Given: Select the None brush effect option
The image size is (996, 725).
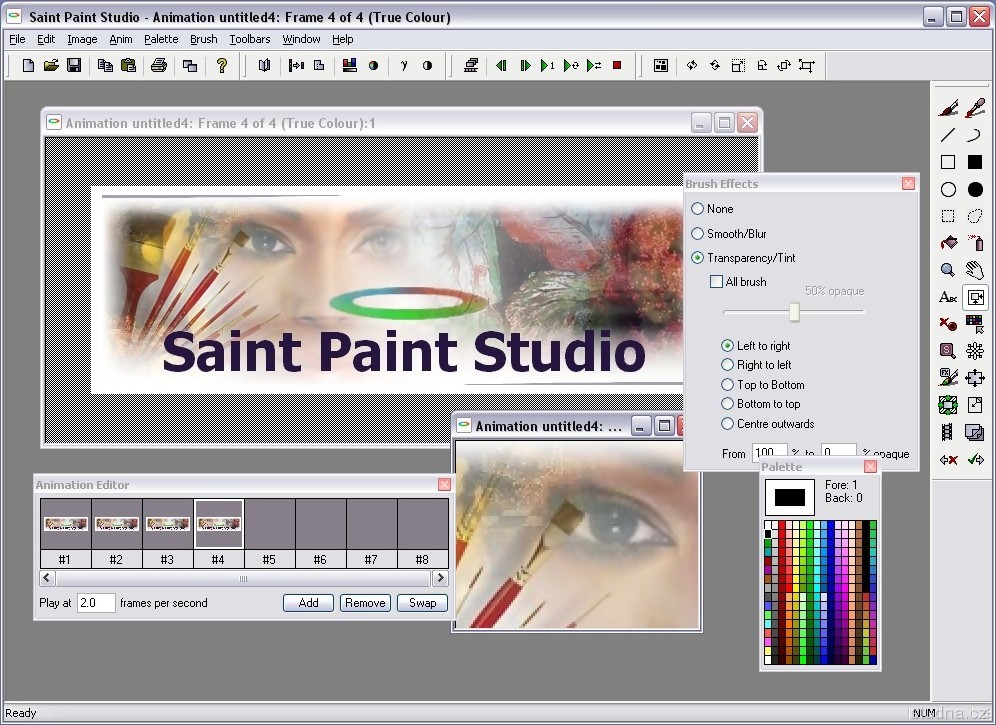Looking at the screenshot, I should point(698,209).
